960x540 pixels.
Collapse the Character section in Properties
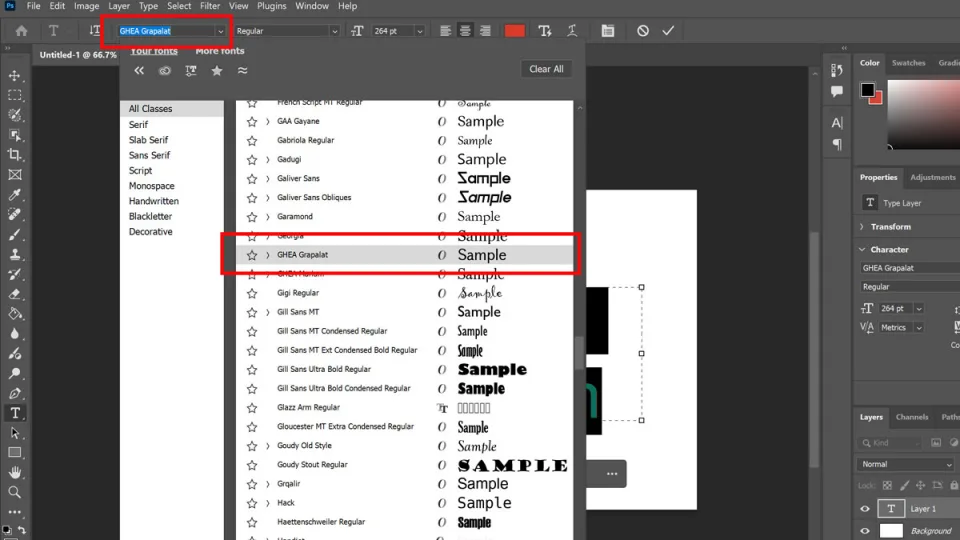[x=862, y=250]
